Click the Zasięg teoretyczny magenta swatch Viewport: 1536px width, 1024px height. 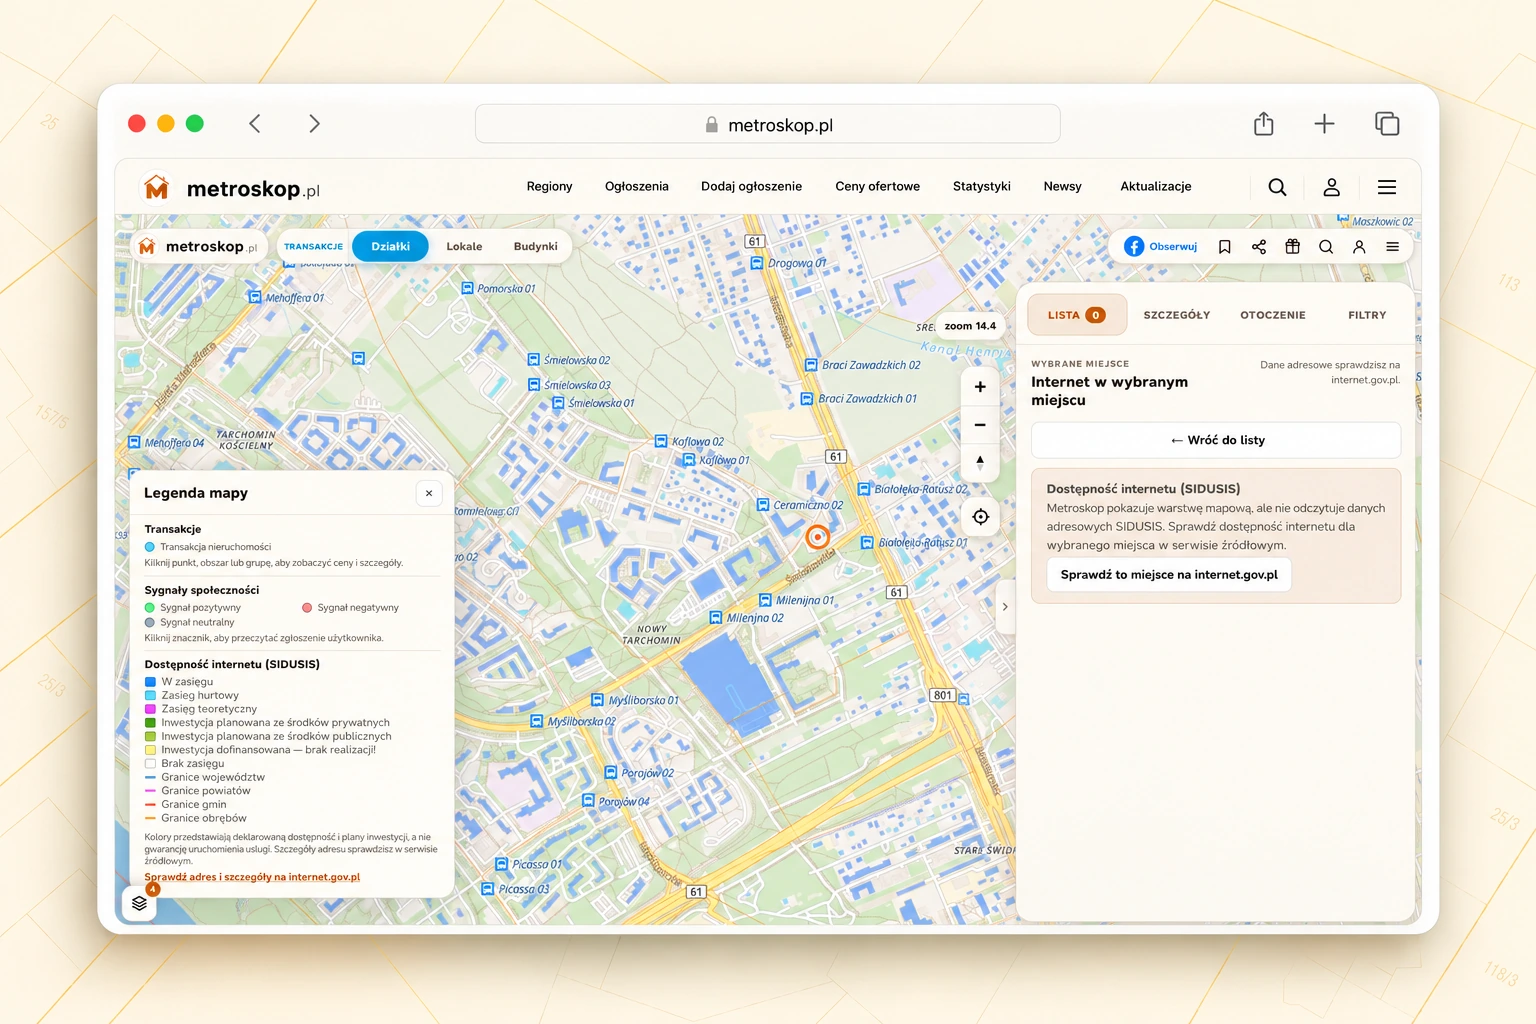(x=150, y=709)
